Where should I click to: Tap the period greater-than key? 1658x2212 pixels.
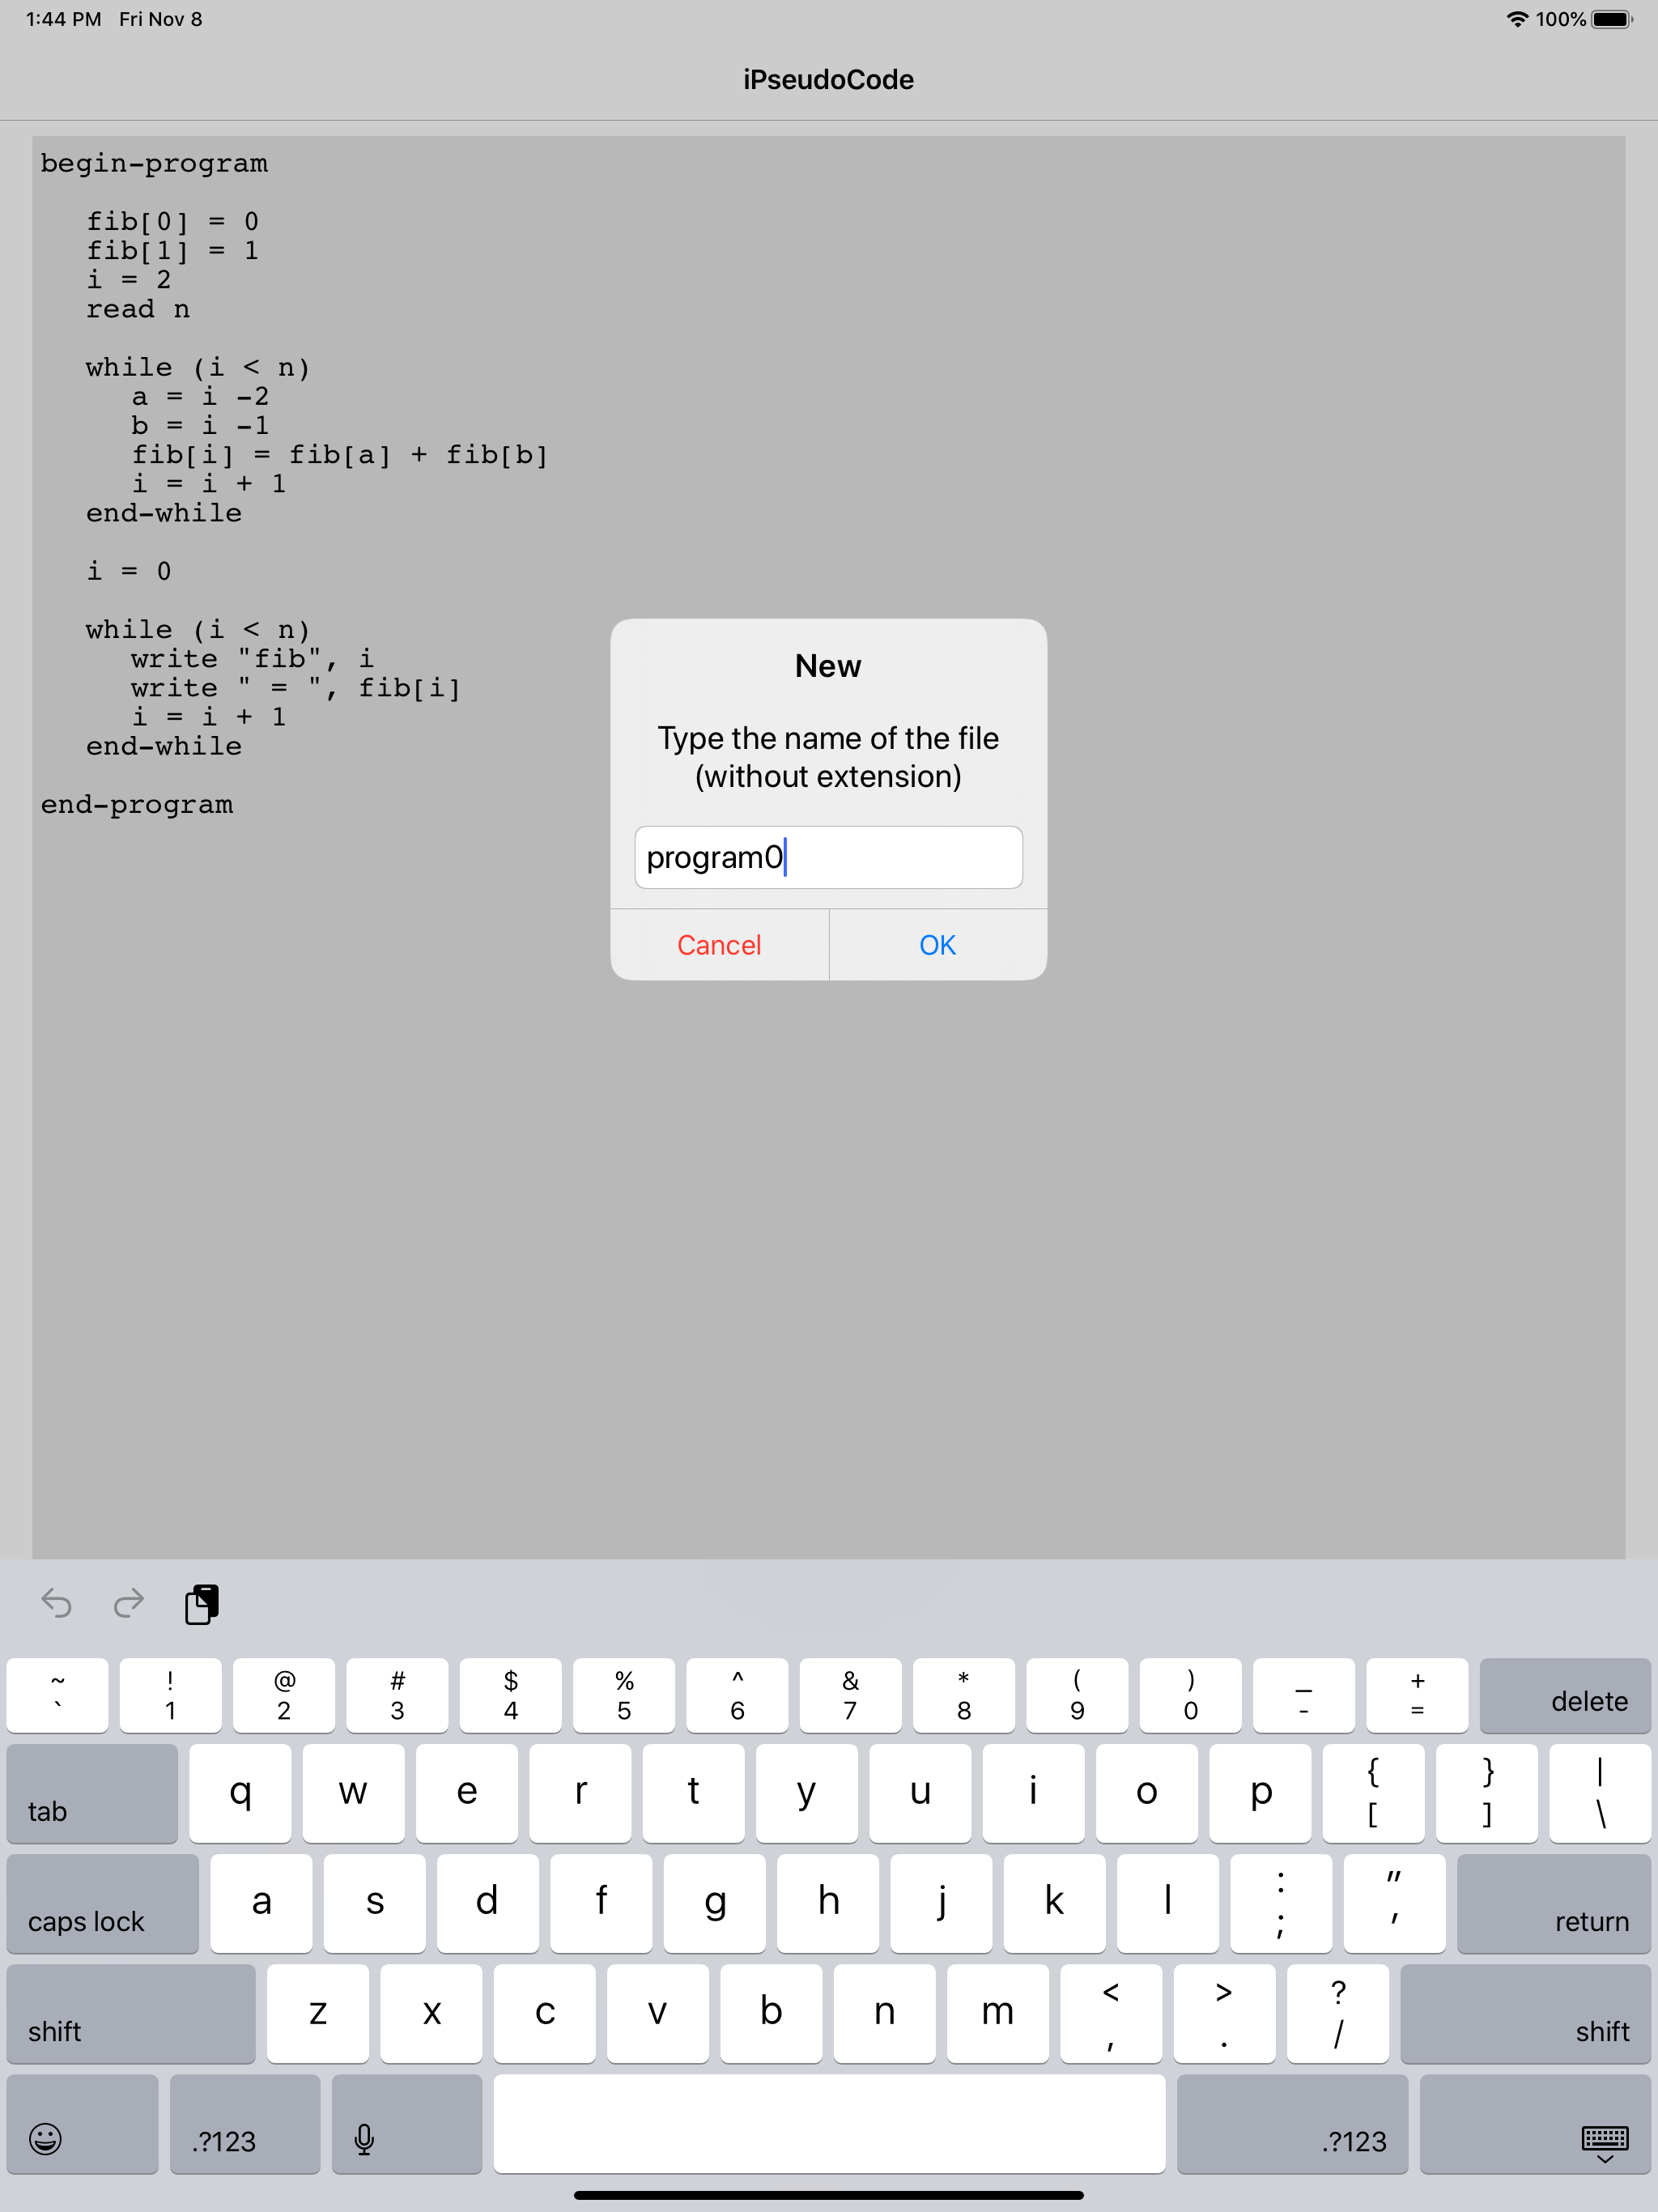click(x=1224, y=2014)
